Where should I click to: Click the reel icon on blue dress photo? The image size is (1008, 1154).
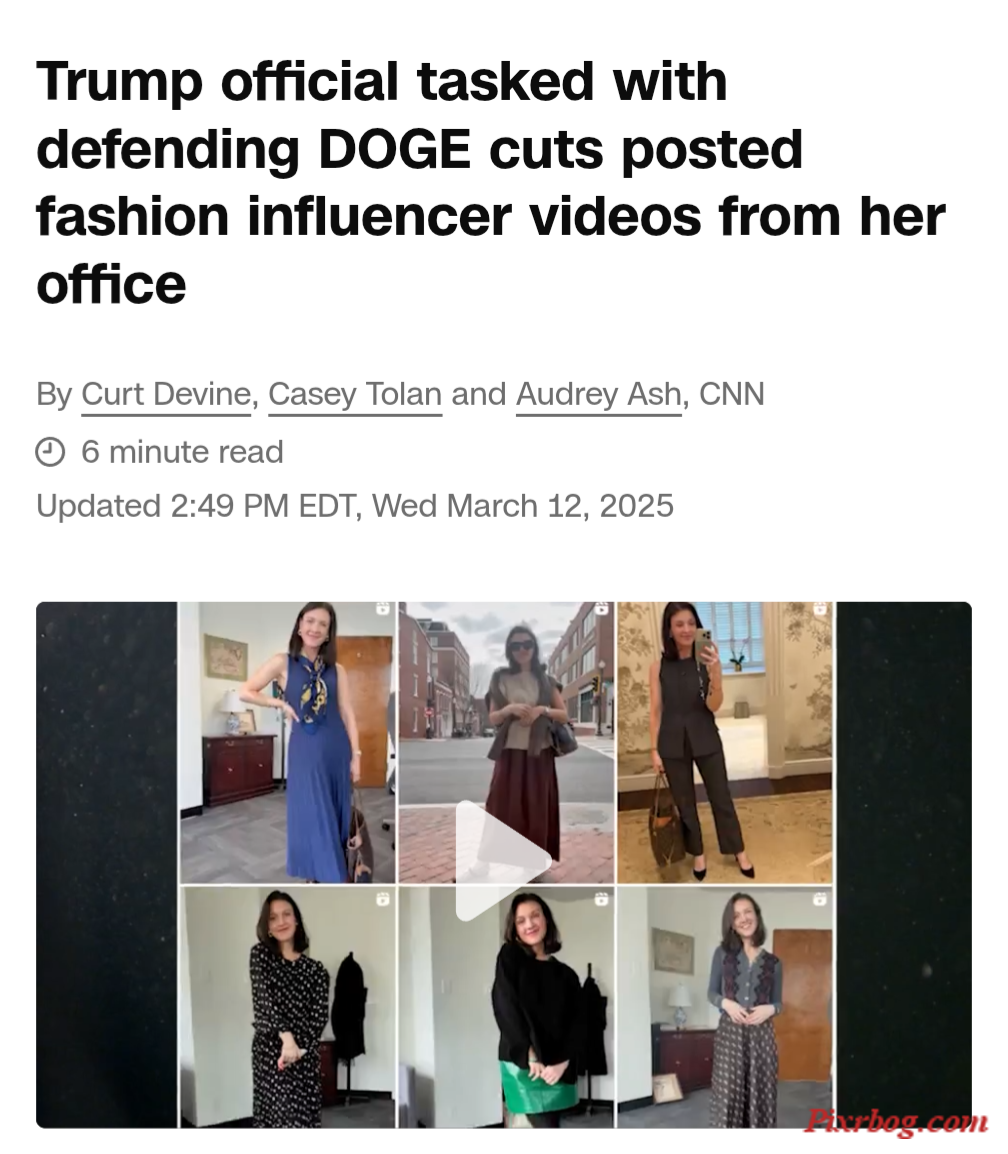click(383, 609)
